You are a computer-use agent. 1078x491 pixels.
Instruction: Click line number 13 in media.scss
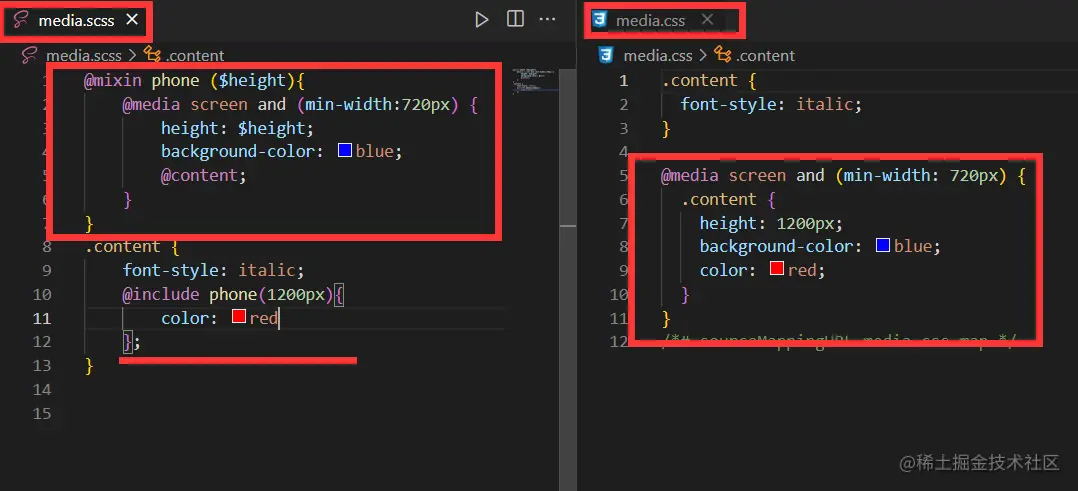click(x=42, y=366)
